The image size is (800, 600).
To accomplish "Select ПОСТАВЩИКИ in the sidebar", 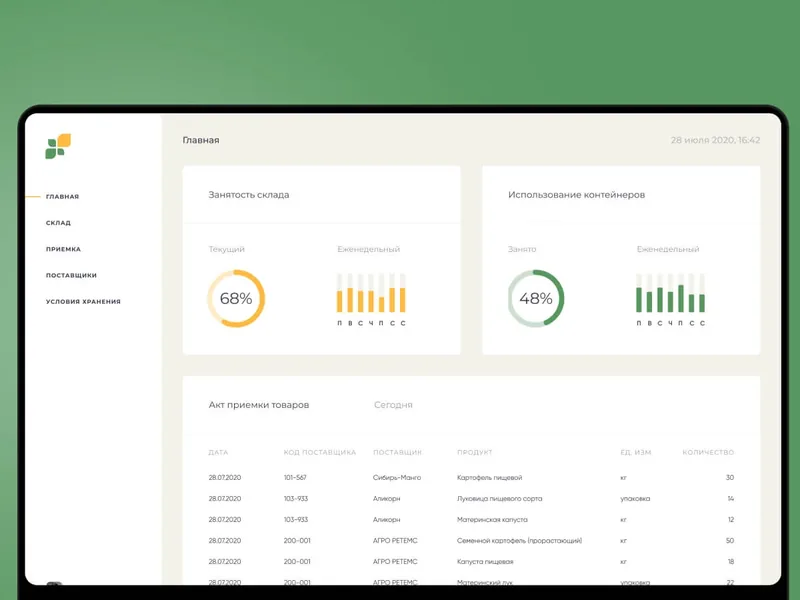I will (71, 275).
